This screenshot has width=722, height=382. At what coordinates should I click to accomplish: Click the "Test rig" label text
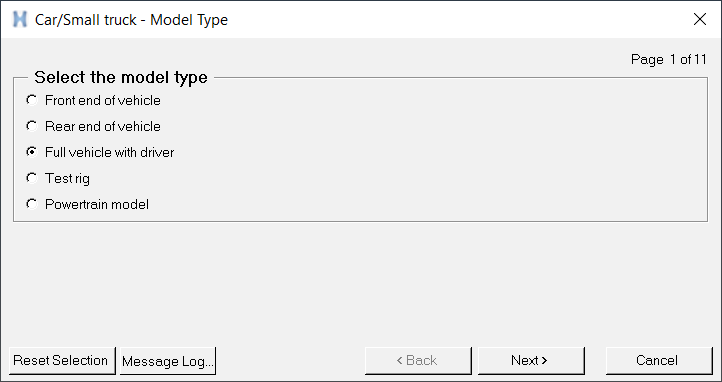pyautogui.click(x=67, y=178)
